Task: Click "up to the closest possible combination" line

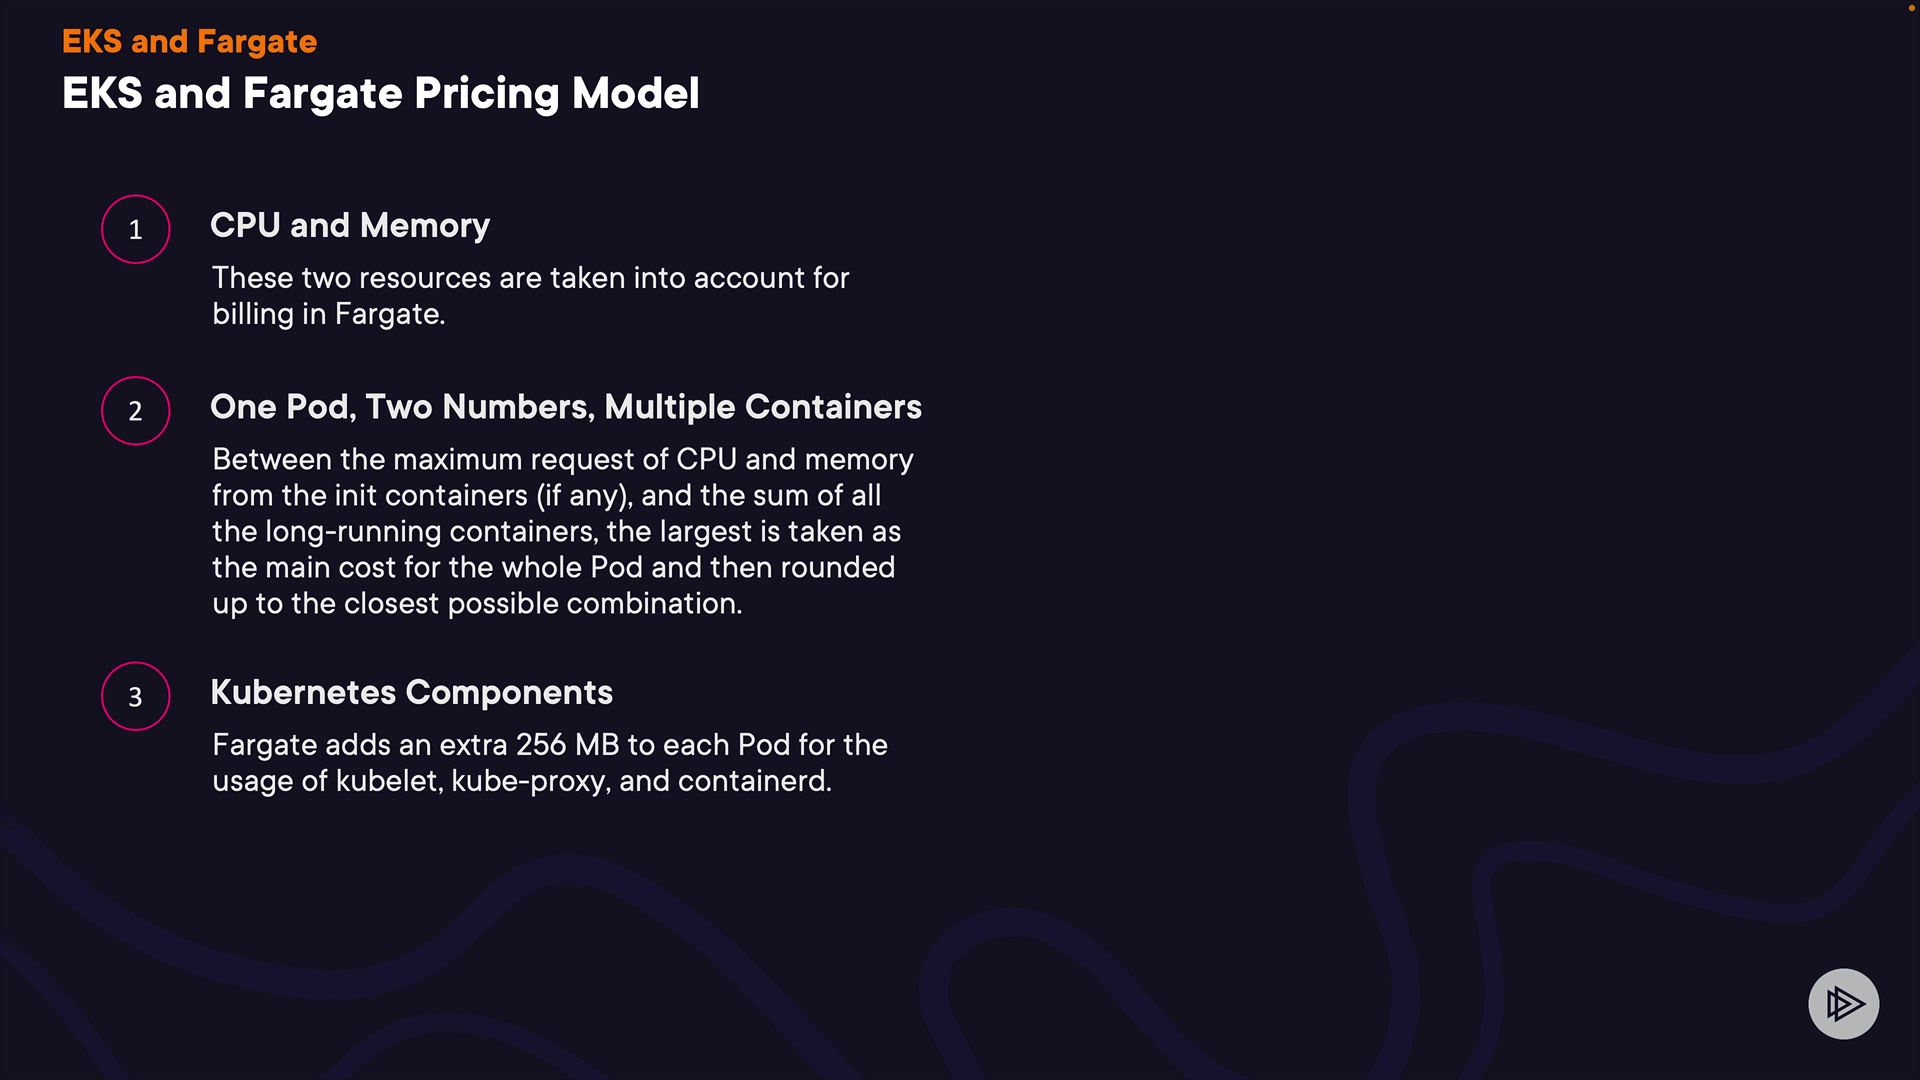Action: [476, 603]
